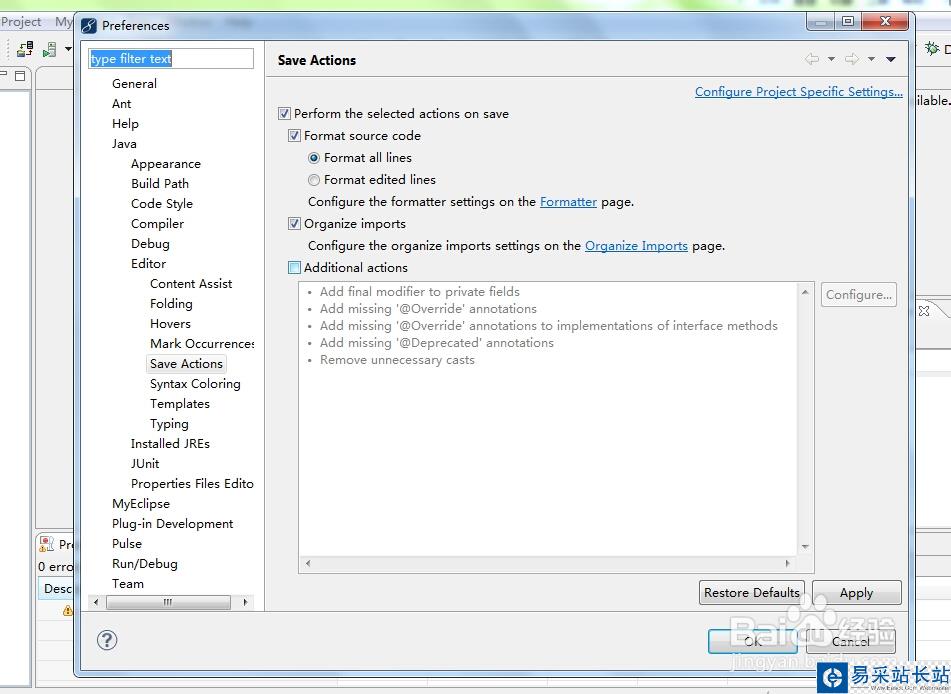This screenshot has height=694, width=951.
Task: Select Editor under Java
Action: 148,264
